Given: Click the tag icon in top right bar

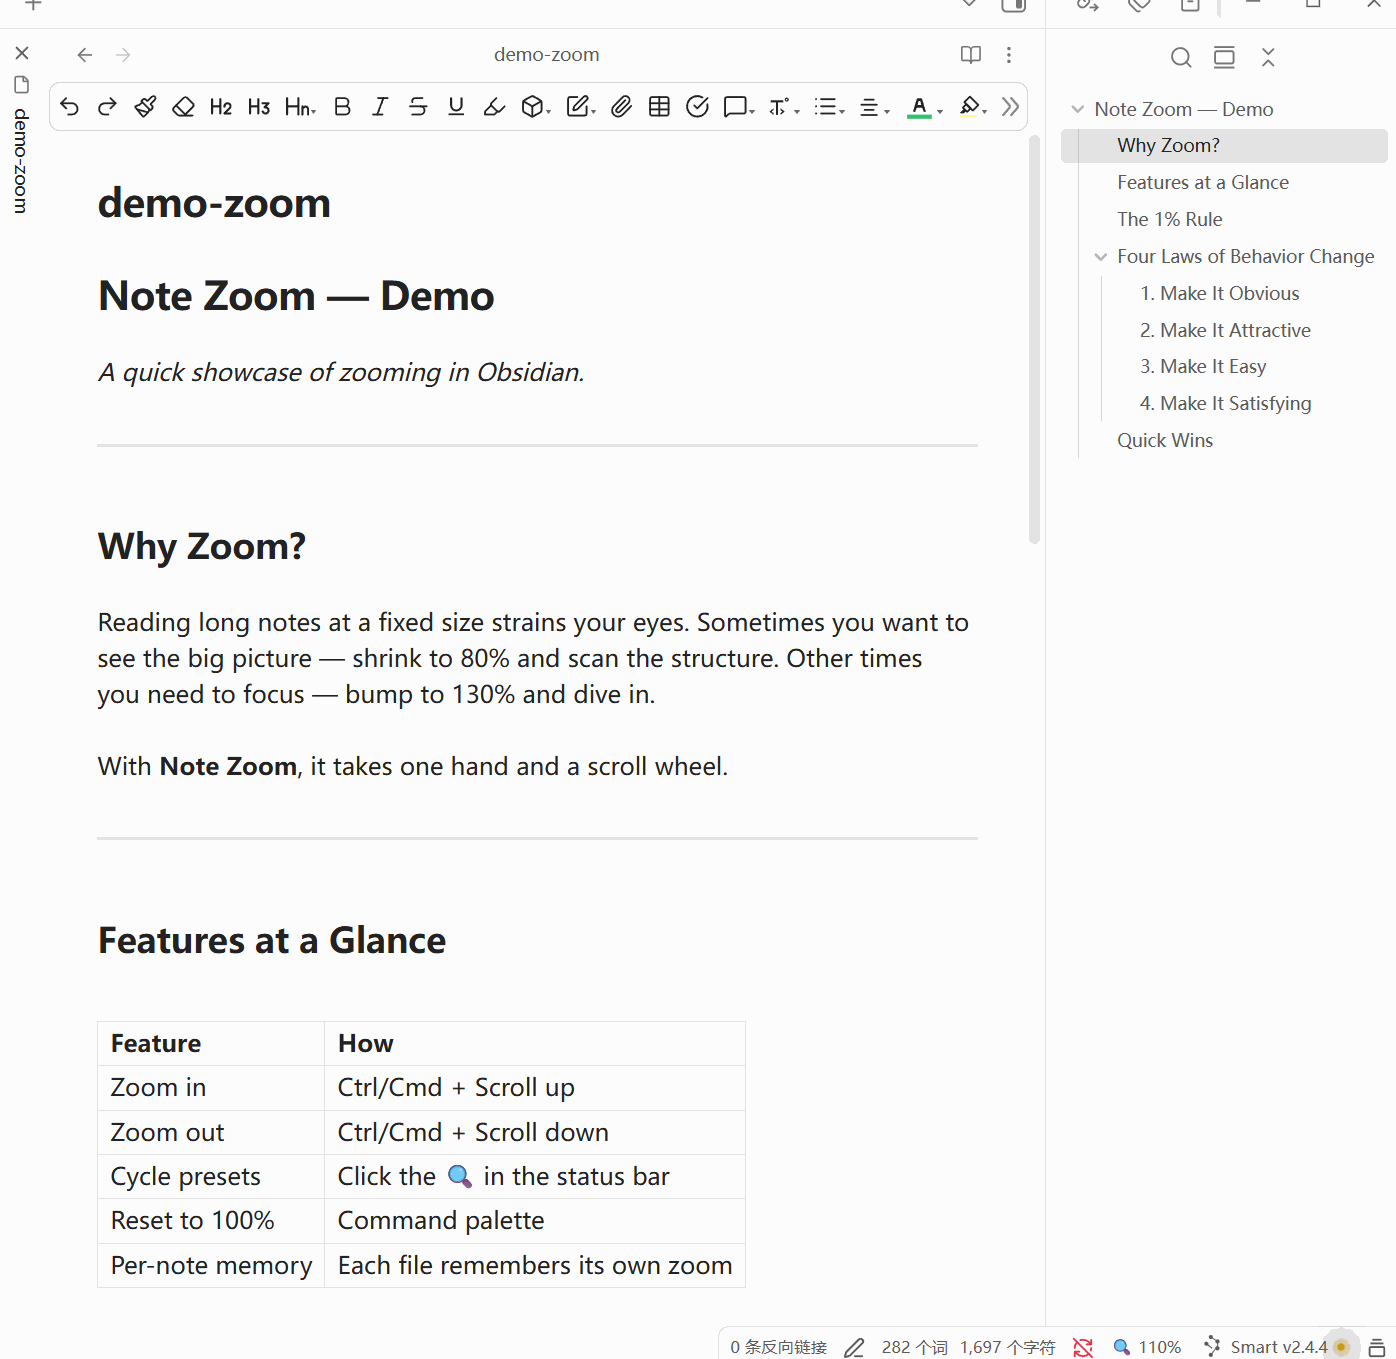Looking at the screenshot, I should 1139,5.
